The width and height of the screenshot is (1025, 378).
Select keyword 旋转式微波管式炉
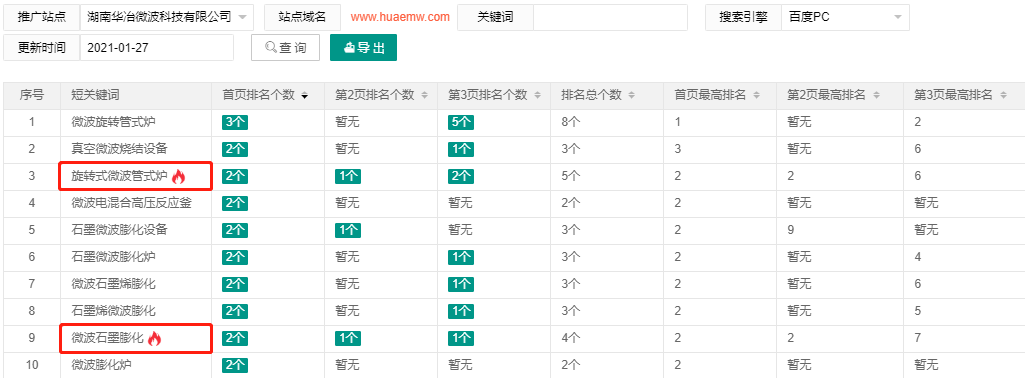pos(120,176)
